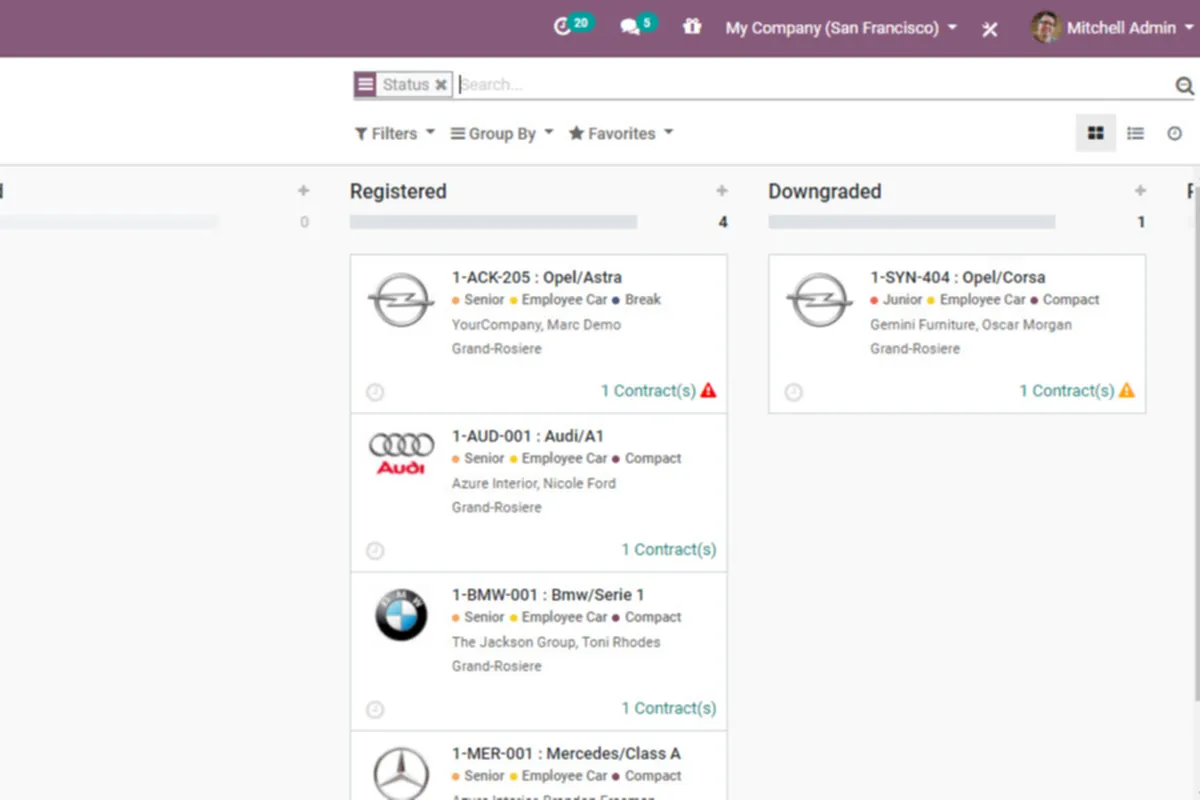
Task: Click the Mitchell Admin avatar picture
Action: pyautogui.click(x=1046, y=27)
